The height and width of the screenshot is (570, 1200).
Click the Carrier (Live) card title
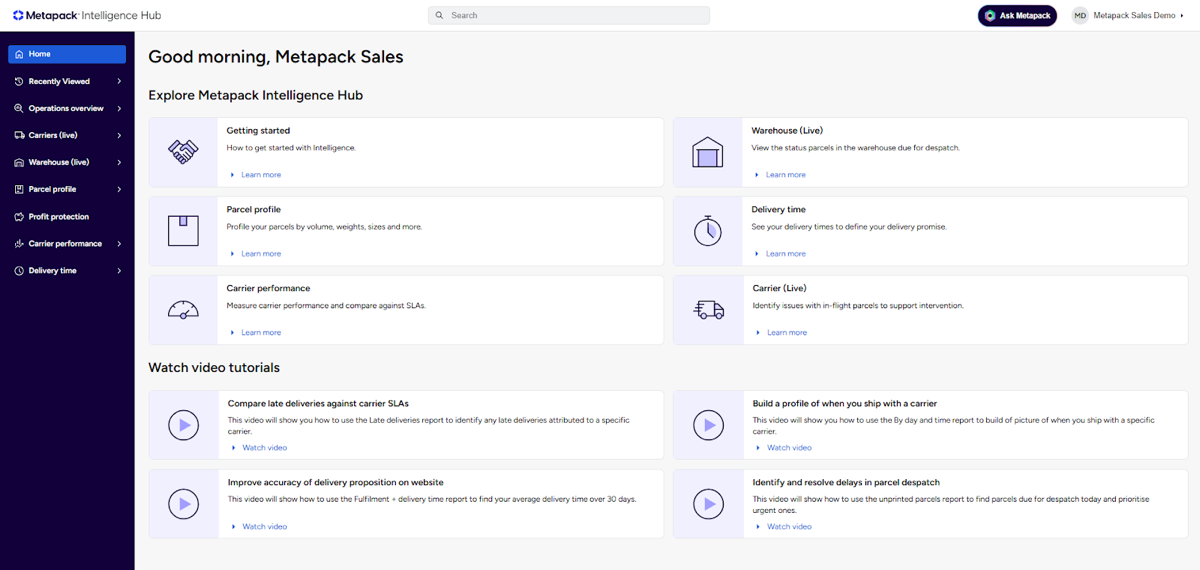[779, 288]
